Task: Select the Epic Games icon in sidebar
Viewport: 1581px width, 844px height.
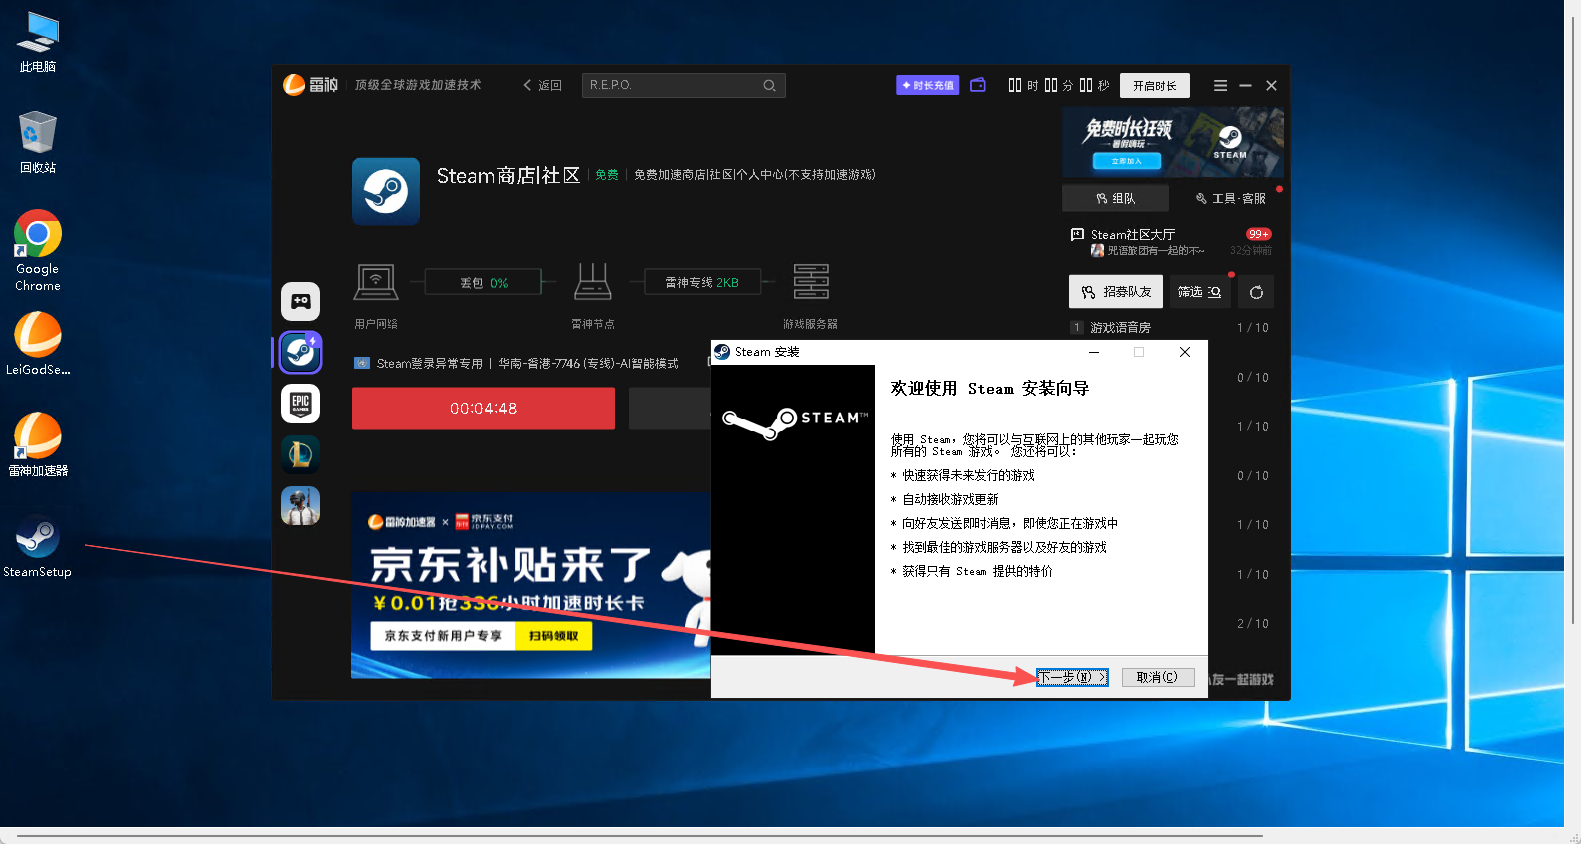Action: click(x=300, y=403)
